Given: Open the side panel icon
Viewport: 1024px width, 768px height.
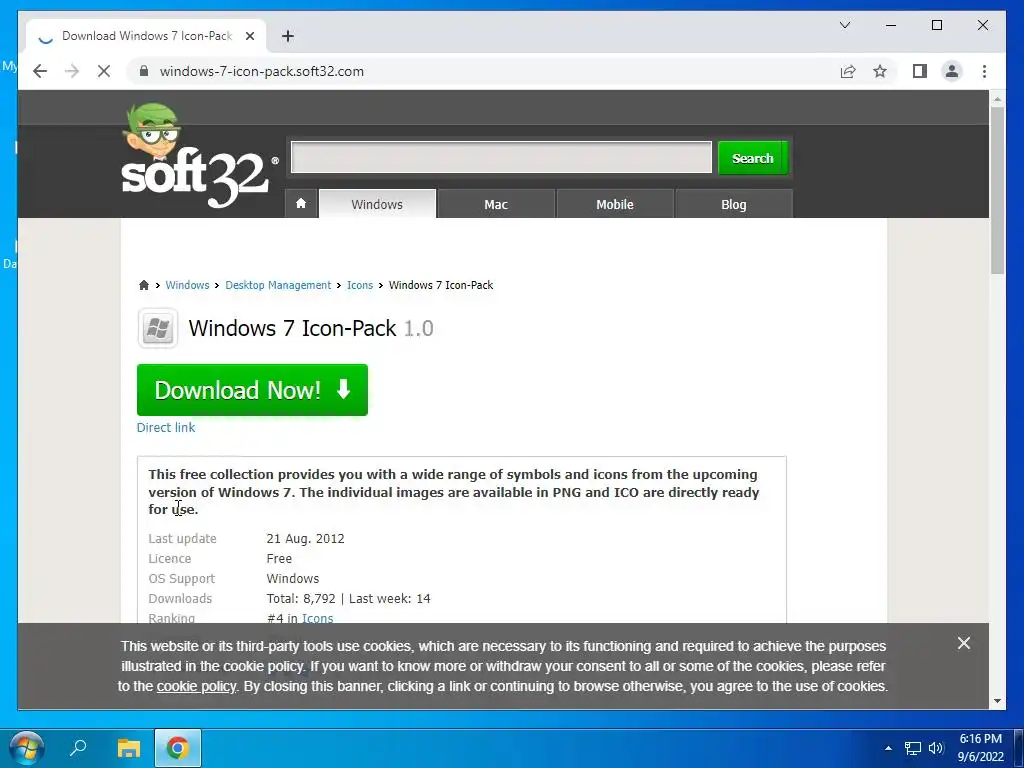Looking at the screenshot, I should (x=920, y=71).
